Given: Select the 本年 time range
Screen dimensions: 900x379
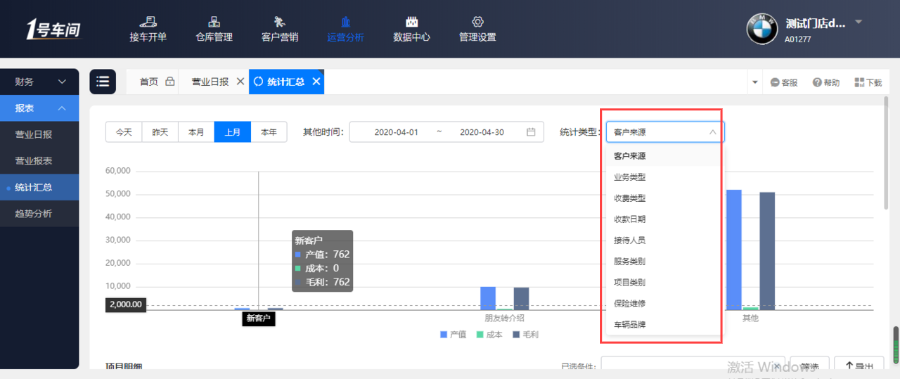Looking at the screenshot, I should [269, 132].
